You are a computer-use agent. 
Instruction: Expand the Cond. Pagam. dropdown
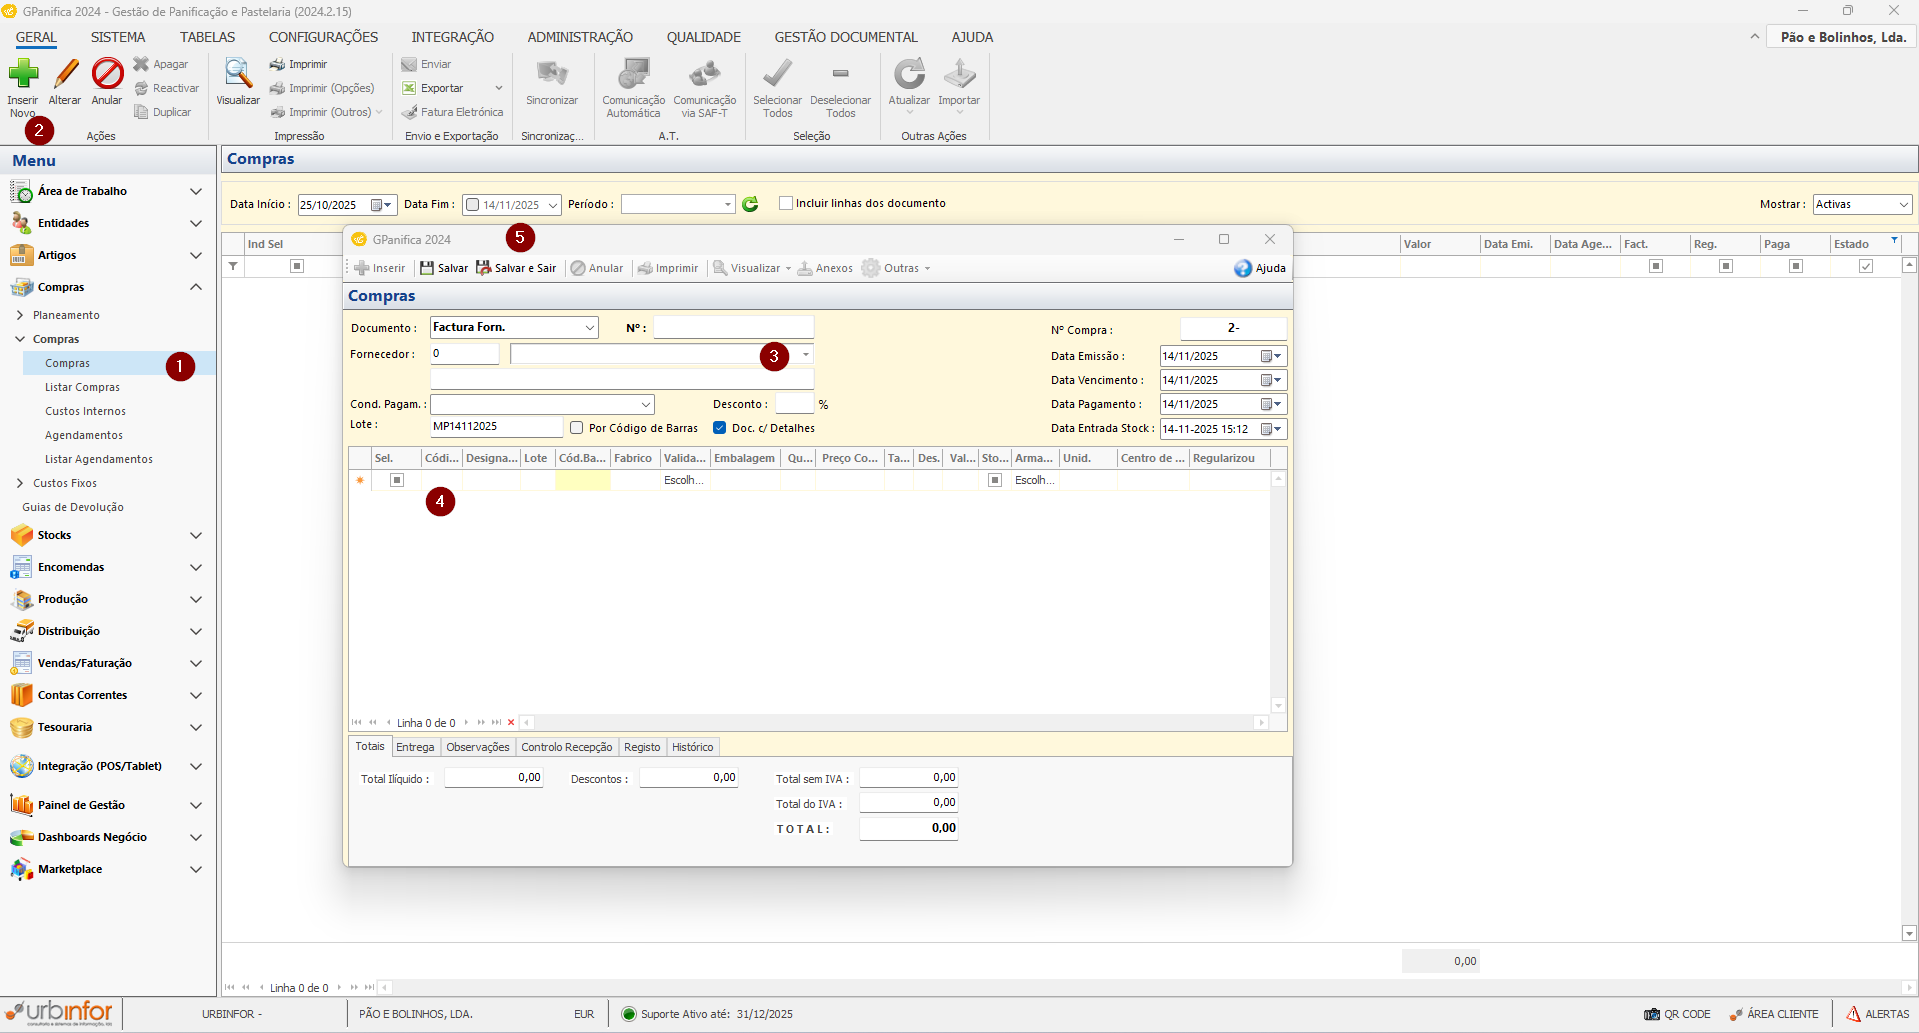click(646, 404)
